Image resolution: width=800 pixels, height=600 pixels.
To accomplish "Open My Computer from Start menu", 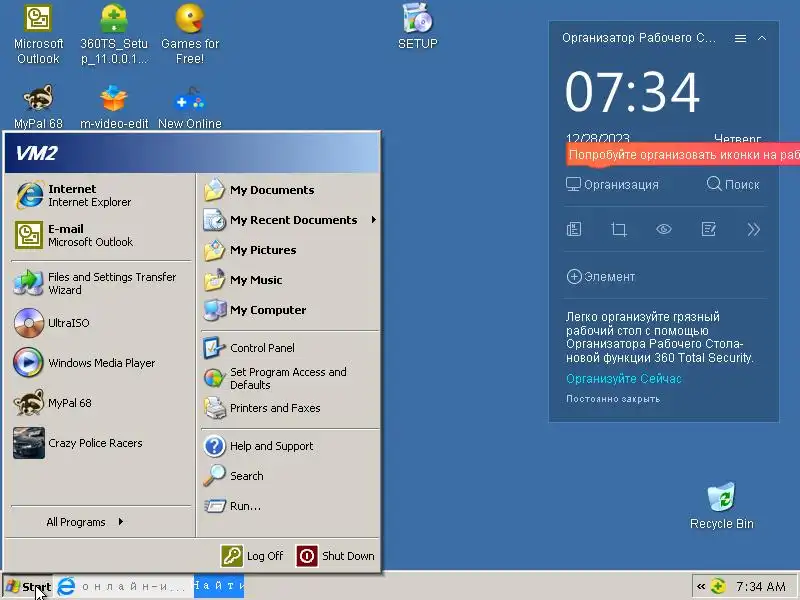I will pos(290,310).
